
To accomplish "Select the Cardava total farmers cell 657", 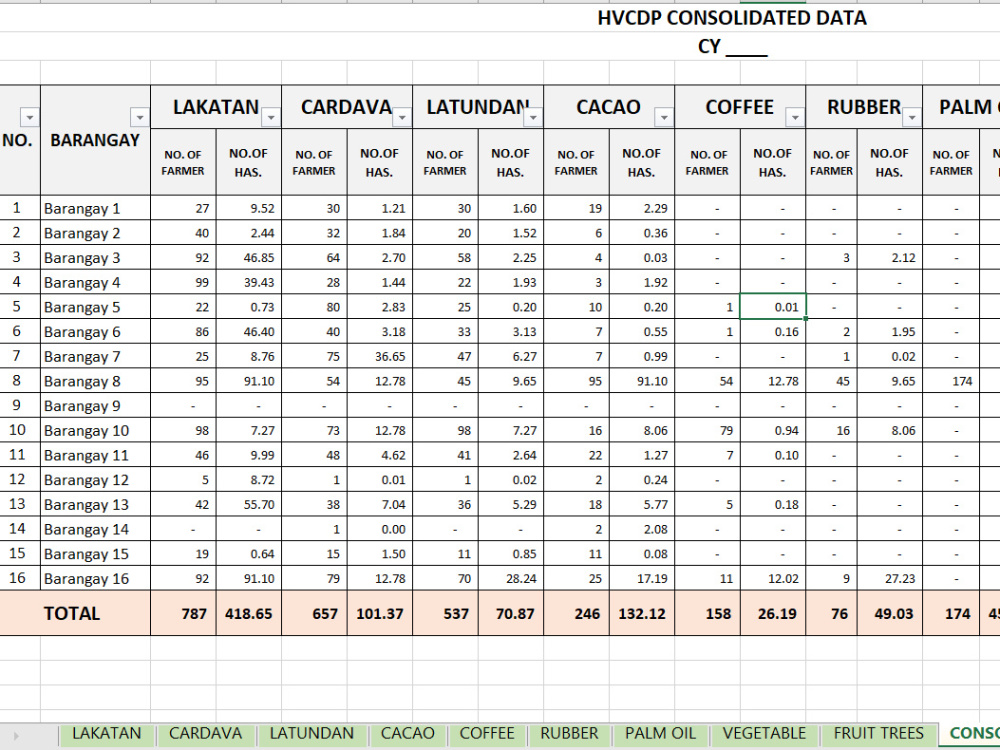I will 314,613.
